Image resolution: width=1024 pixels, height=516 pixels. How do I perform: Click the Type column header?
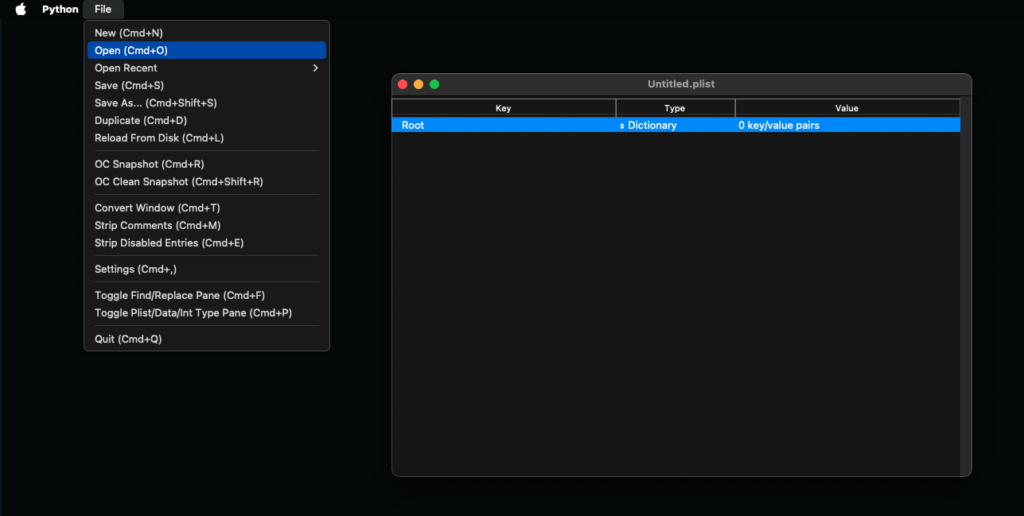(x=675, y=108)
